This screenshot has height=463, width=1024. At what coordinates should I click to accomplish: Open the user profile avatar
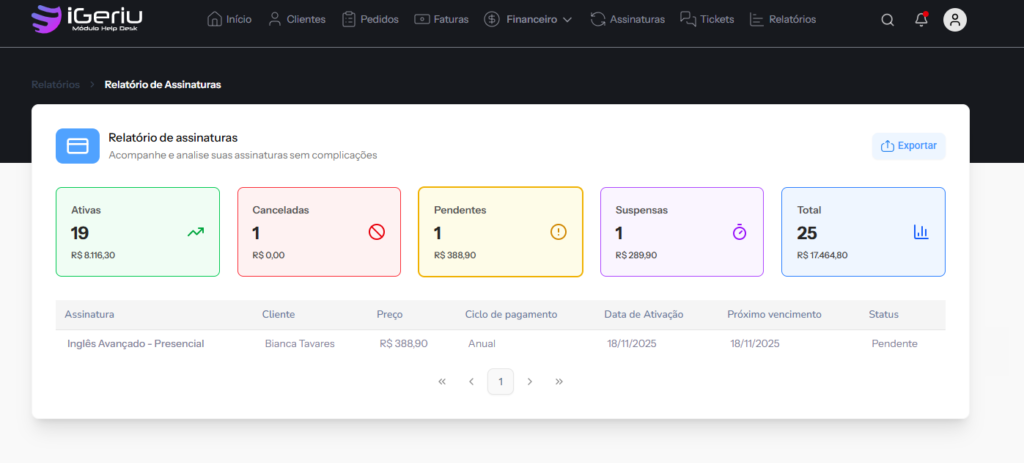[x=955, y=20]
